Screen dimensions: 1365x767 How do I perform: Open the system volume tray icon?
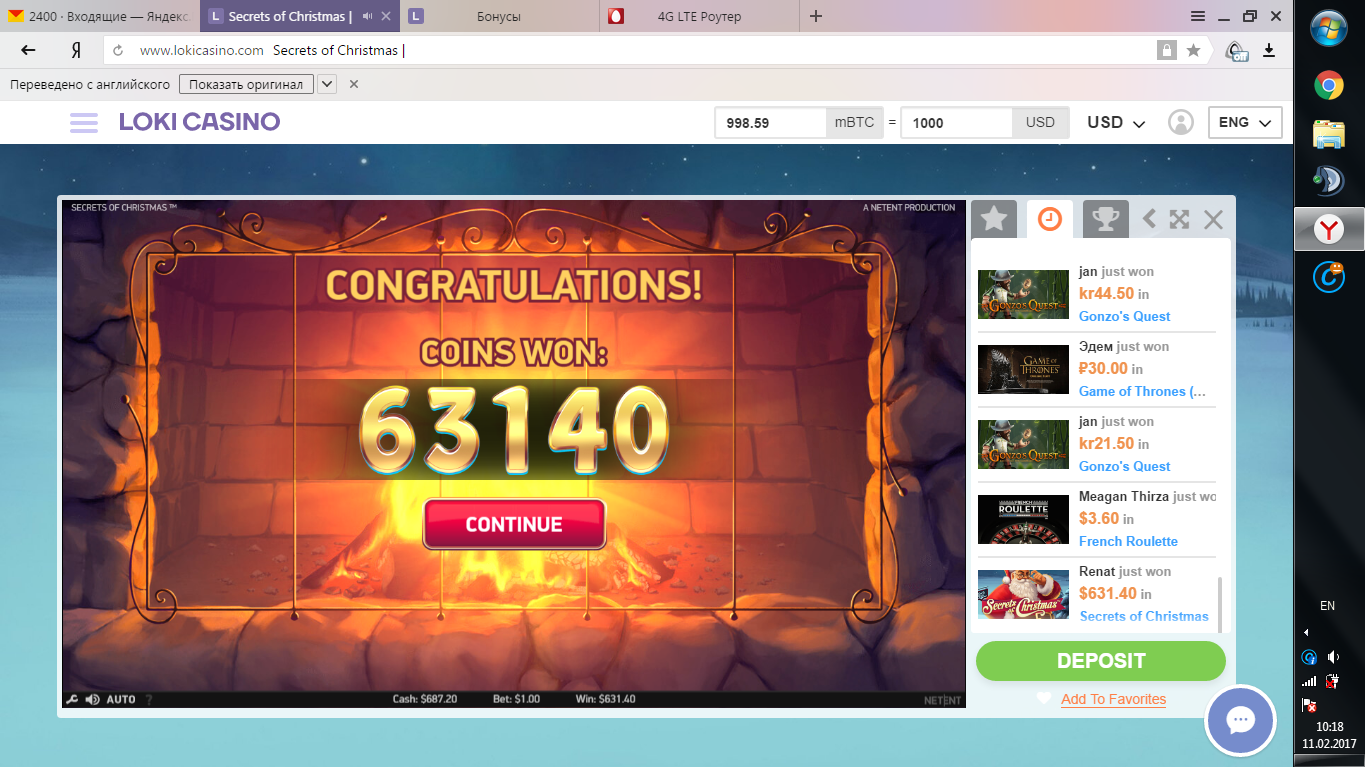pos(1333,657)
